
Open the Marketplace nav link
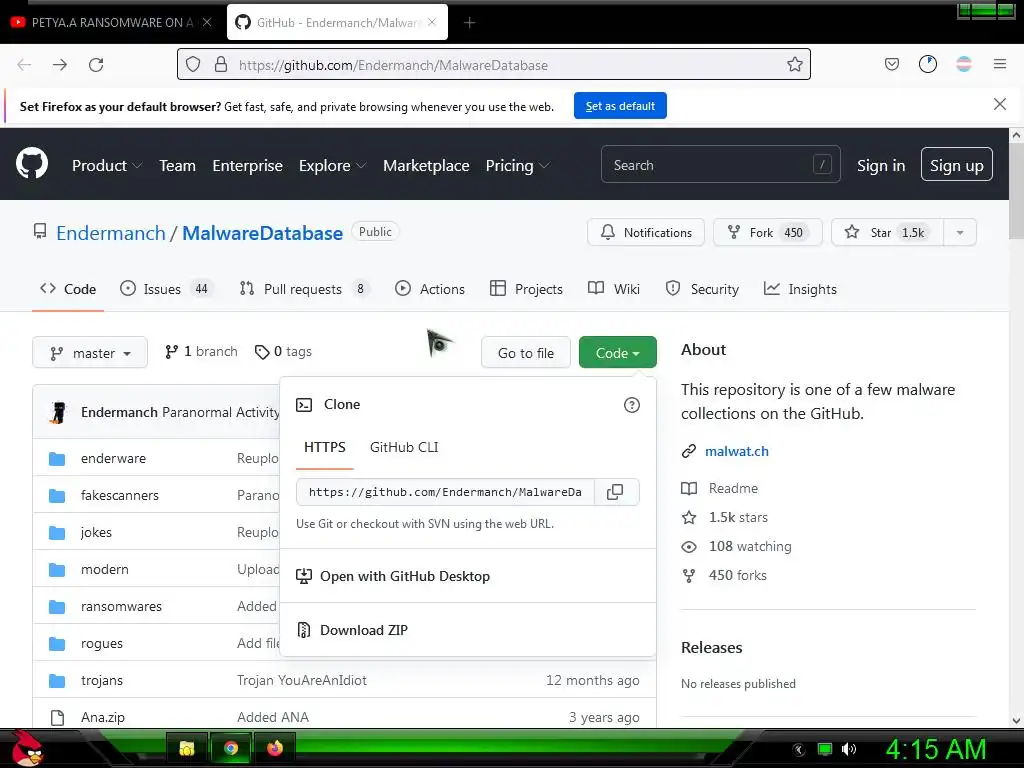426,166
